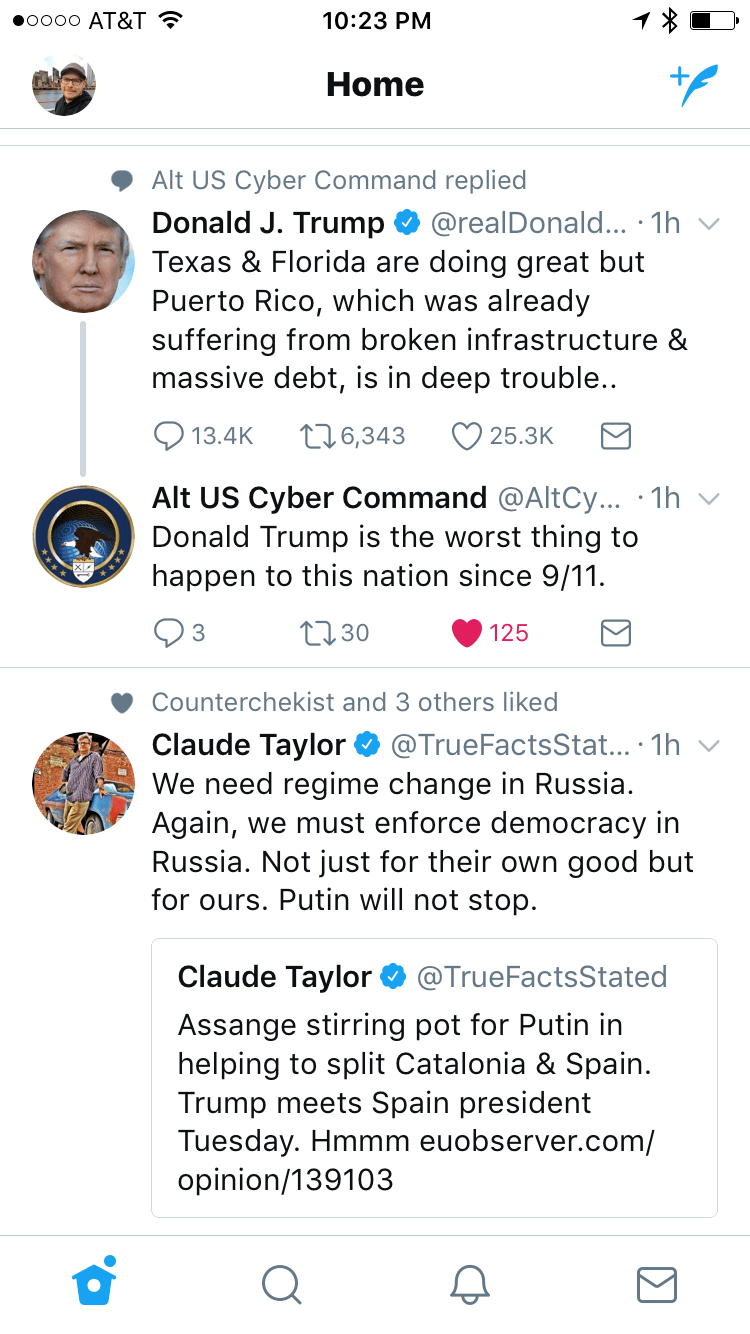The width and height of the screenshot is (750, 1334).
Task: Open the Search tab
Action: tap(281, 1284)
